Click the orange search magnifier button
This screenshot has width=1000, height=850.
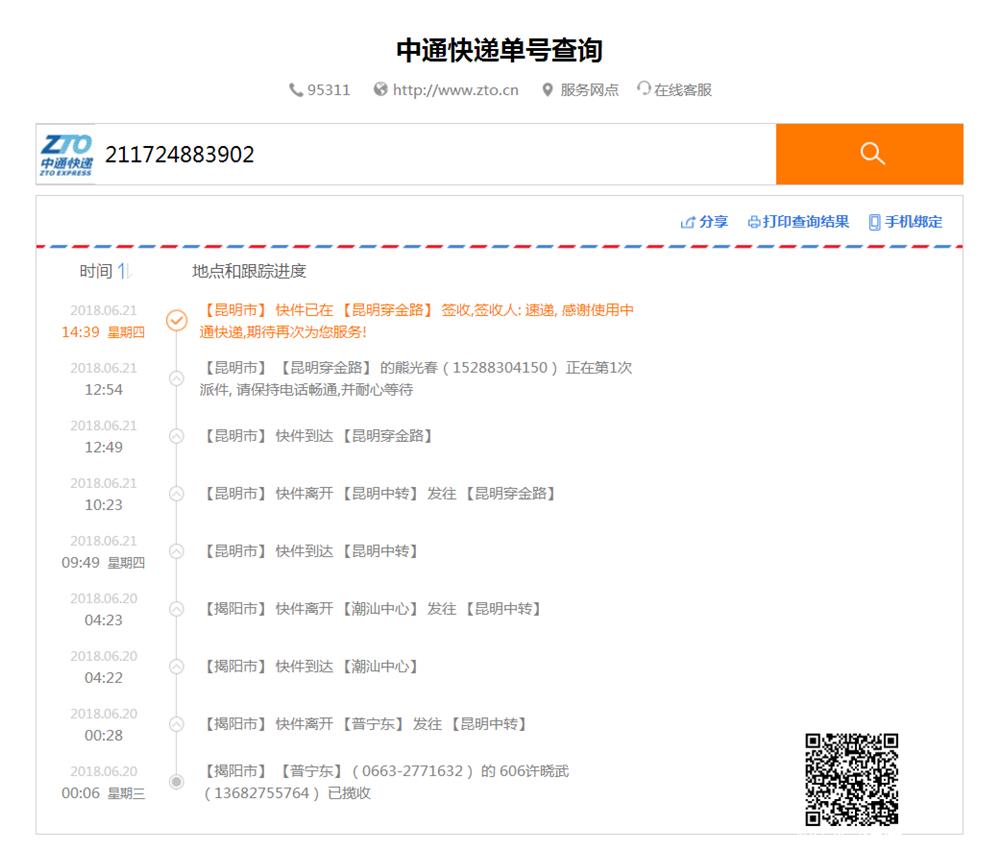(x=869, y=154)
